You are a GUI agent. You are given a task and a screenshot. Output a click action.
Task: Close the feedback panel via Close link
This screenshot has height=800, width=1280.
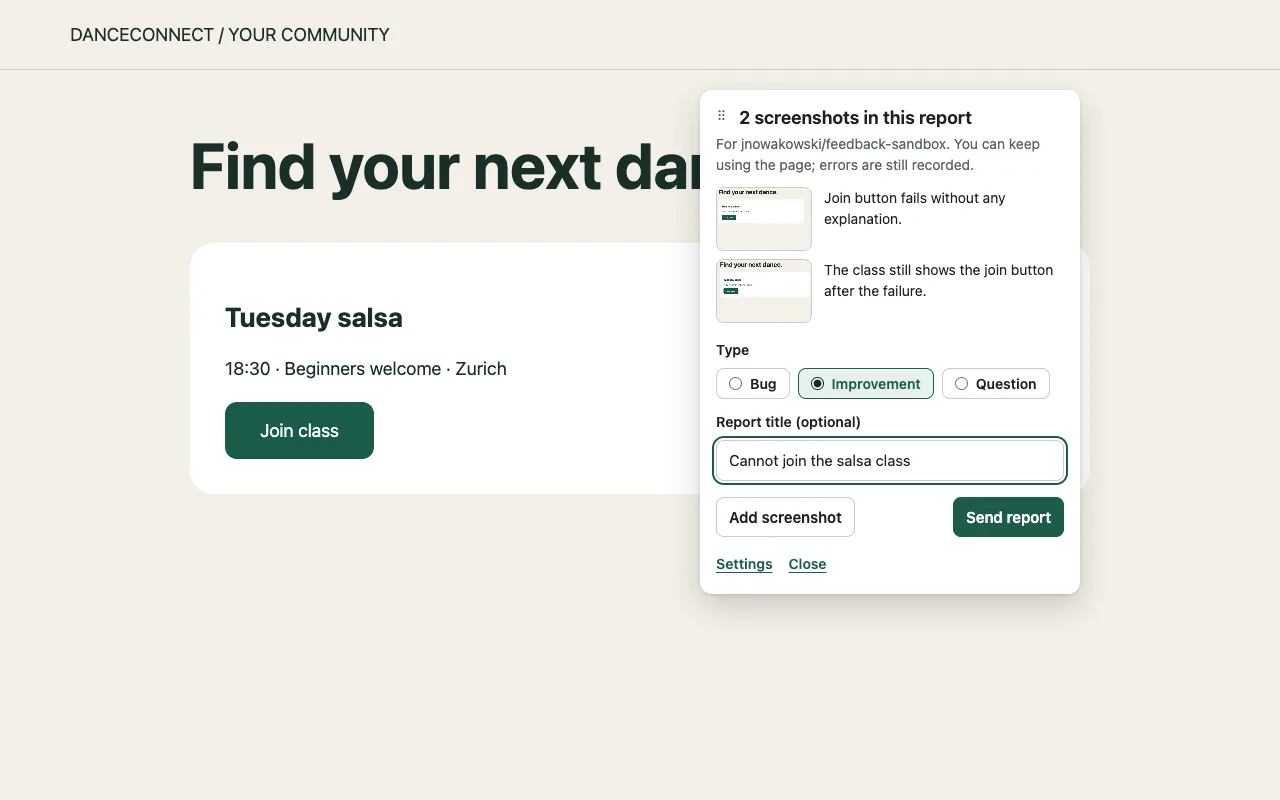(807, 564)
